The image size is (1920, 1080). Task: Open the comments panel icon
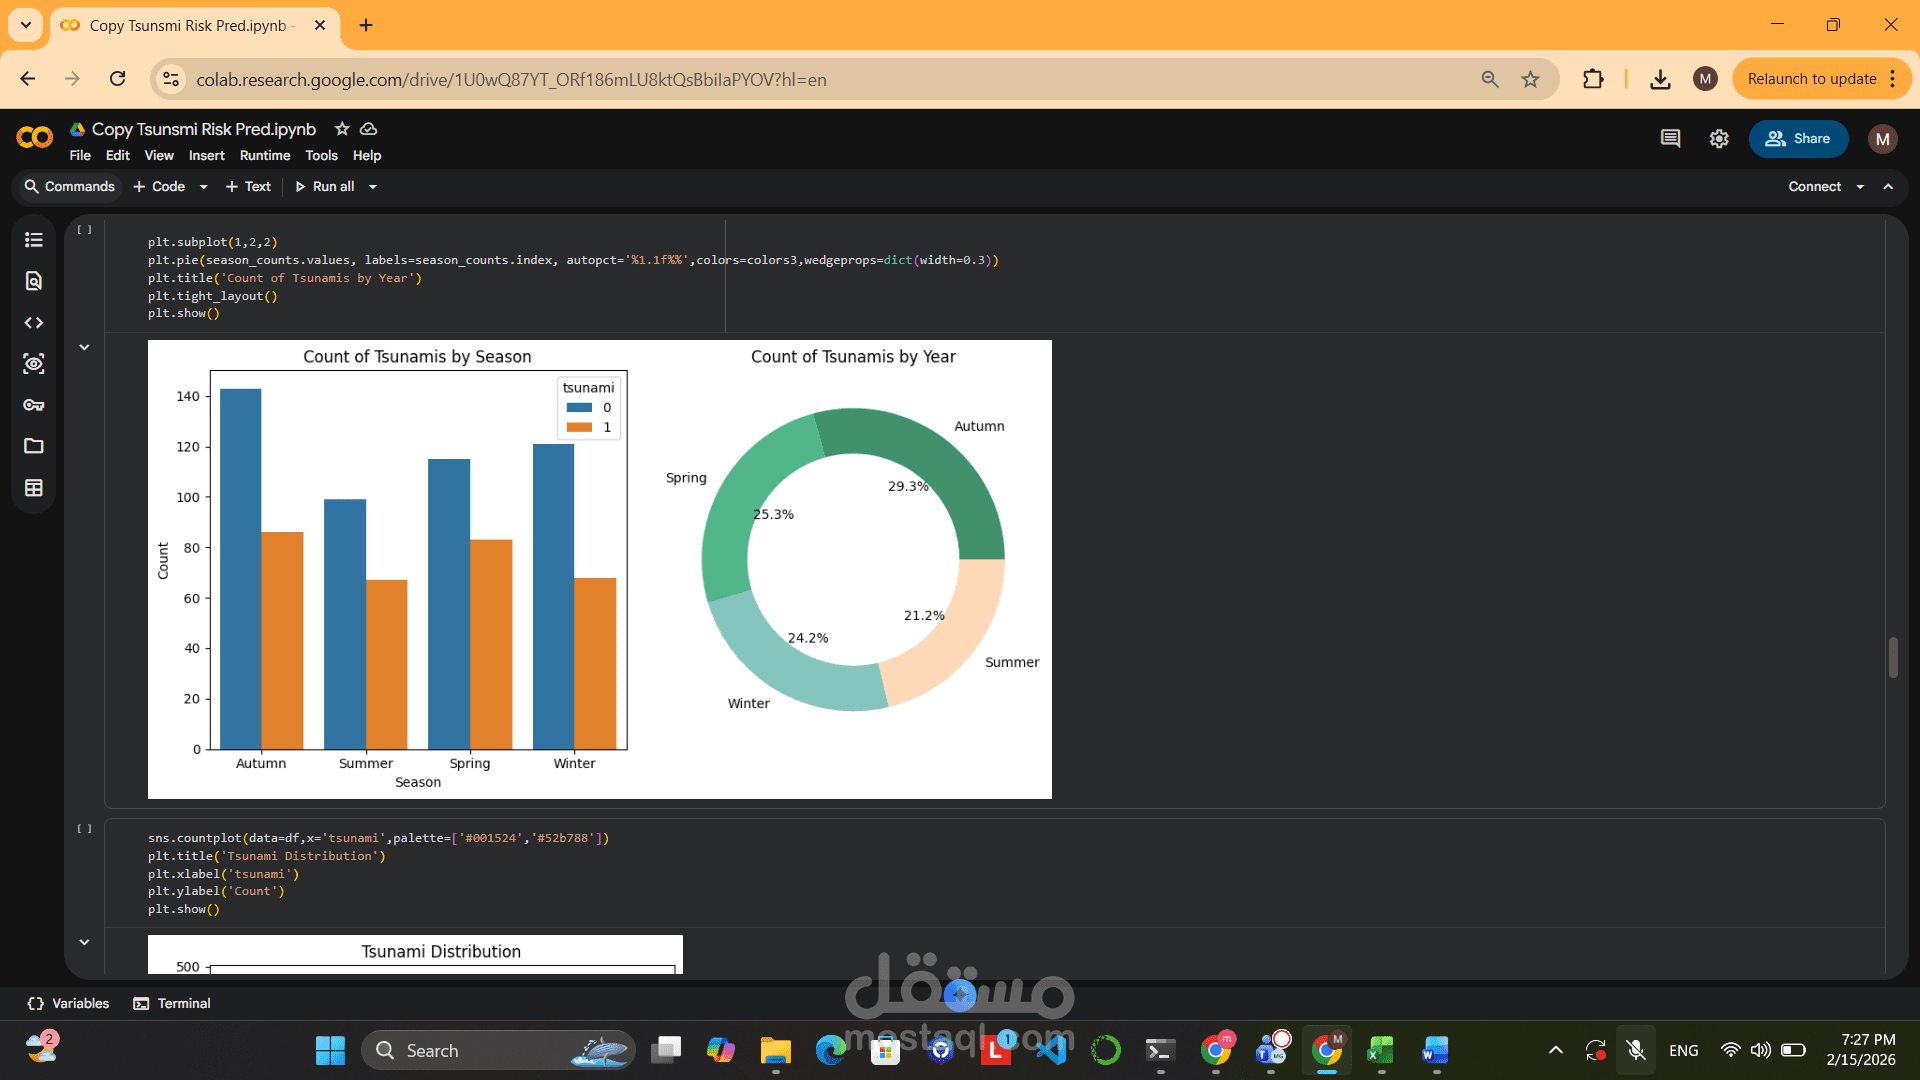click(x=1670, y=139)
